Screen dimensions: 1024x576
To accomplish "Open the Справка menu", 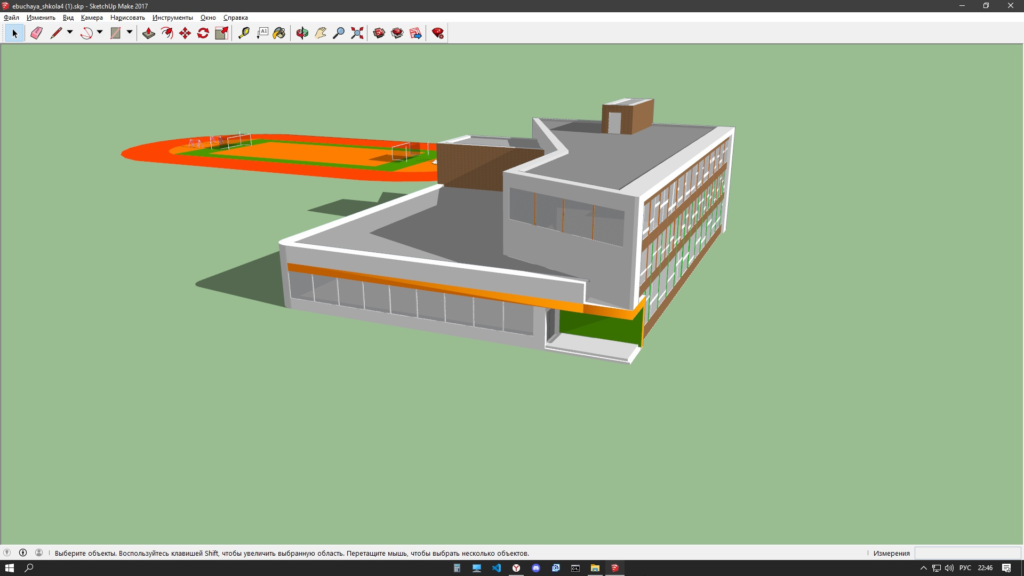I will (236, 18).
